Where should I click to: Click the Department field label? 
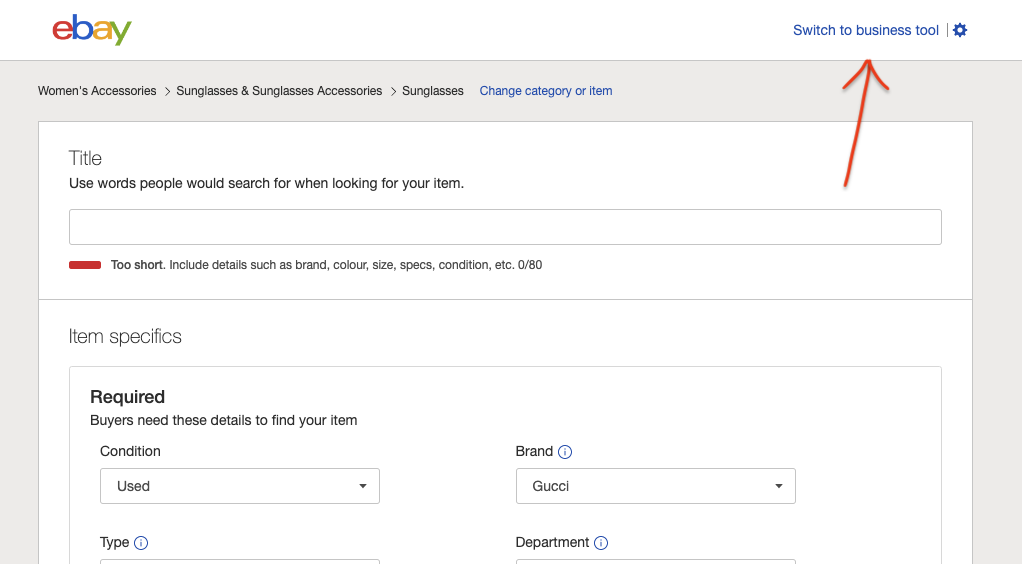(552, 542)
